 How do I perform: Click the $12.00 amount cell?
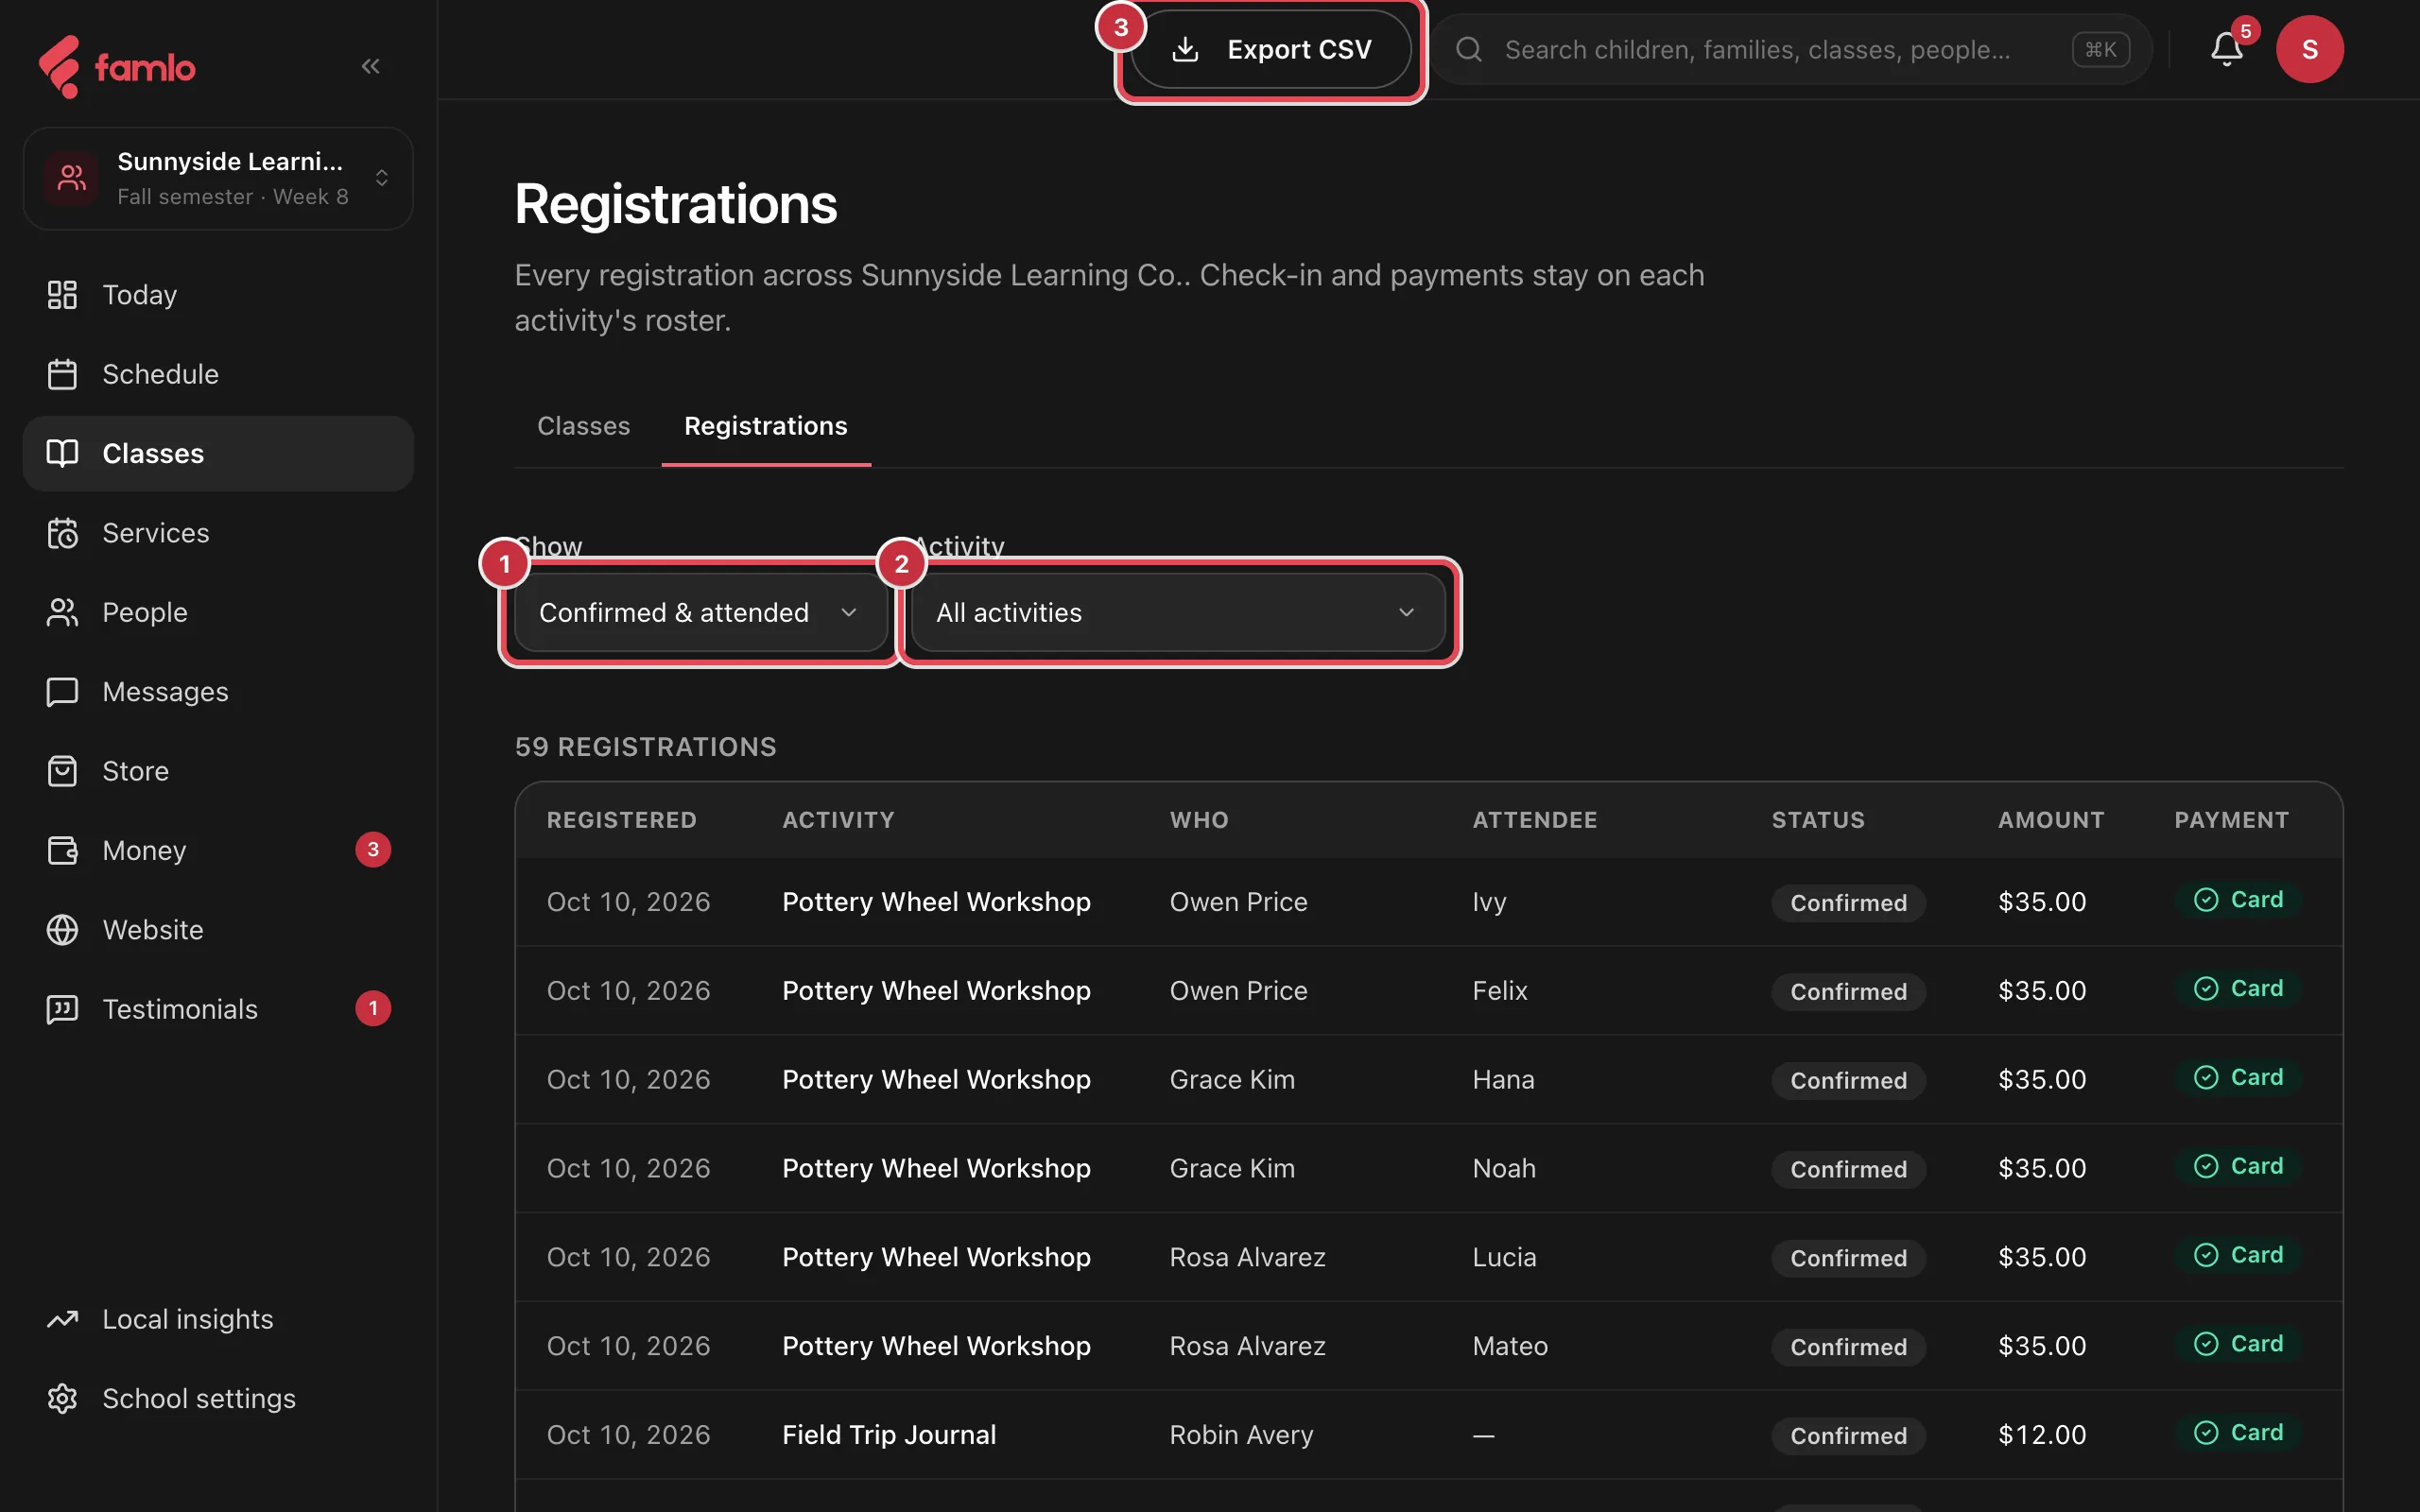pyautogui.click(x=2041, y=1435)
